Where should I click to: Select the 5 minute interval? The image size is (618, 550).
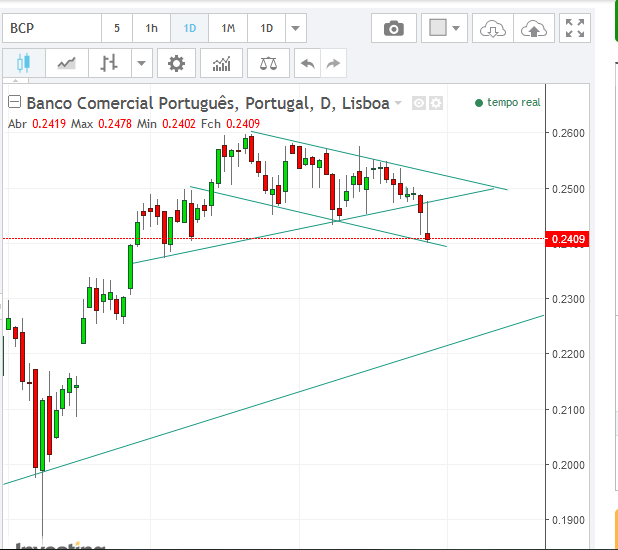pos(117,28)
